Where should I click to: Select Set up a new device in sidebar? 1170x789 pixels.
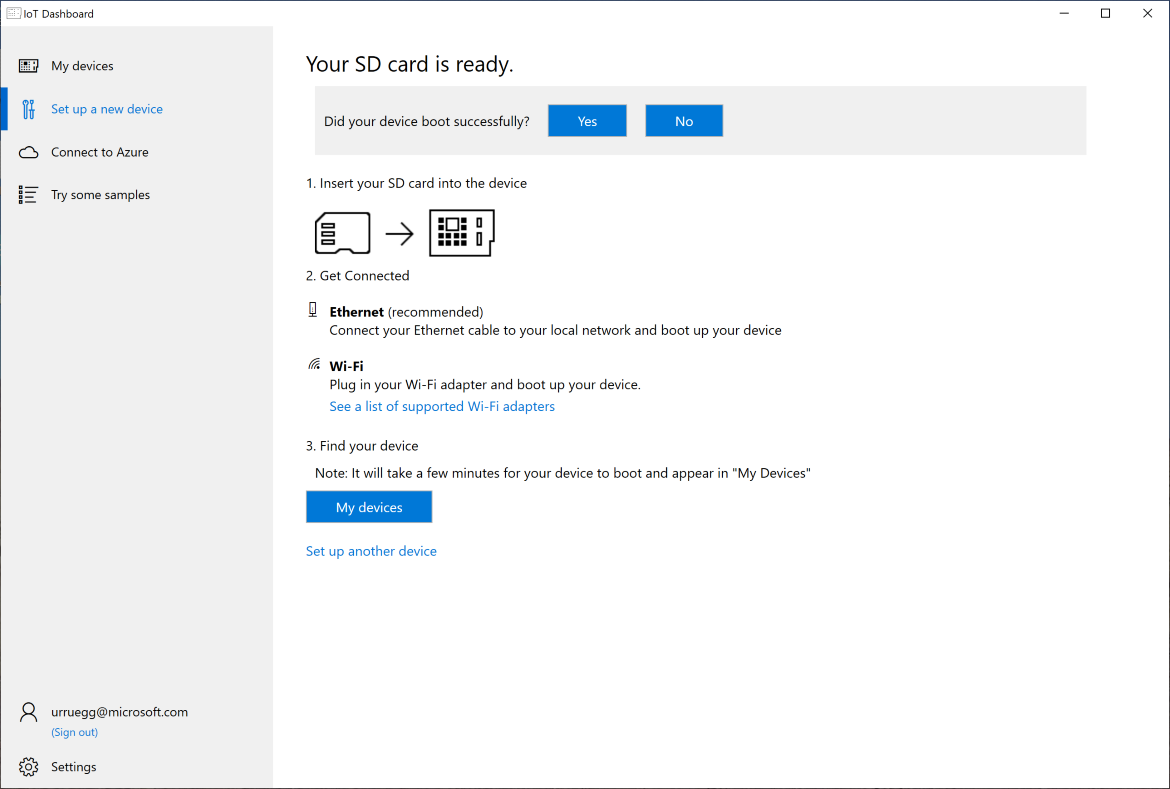pyautogui.click(x=137, y=109)
